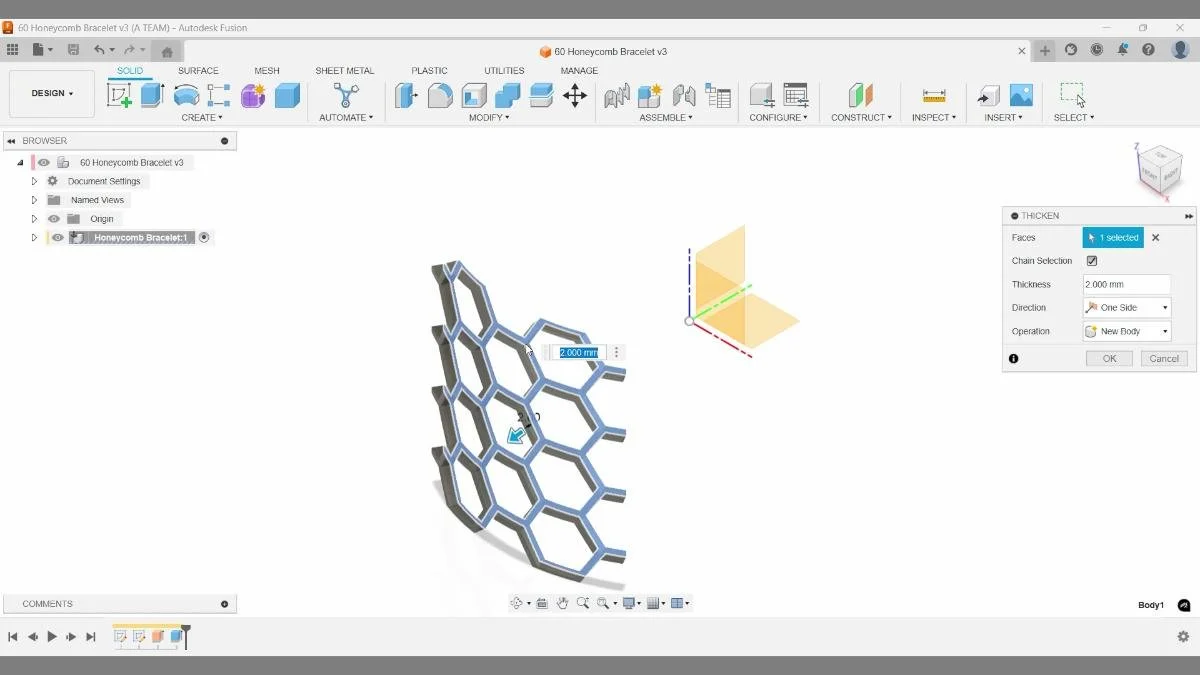This screenshot has width=1200, height=675.
Task: Select the Shell tool
Action: coord(472,95)
